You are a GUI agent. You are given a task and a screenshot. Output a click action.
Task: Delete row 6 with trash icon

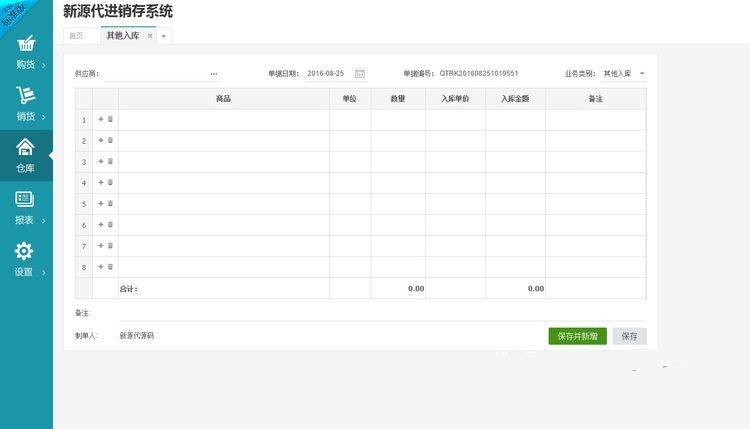point(110,224)
